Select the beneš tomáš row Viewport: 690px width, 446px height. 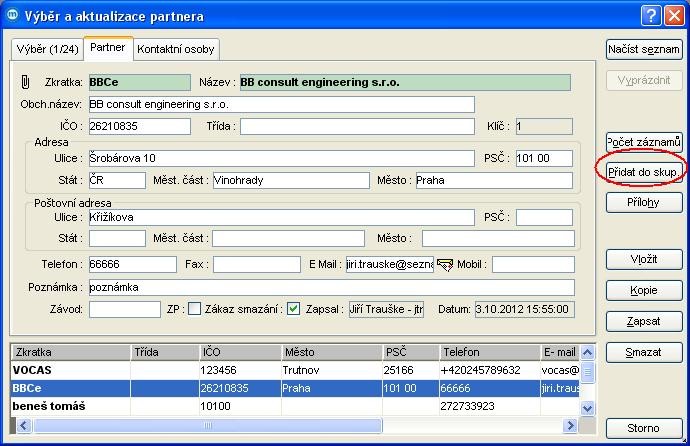295,406
